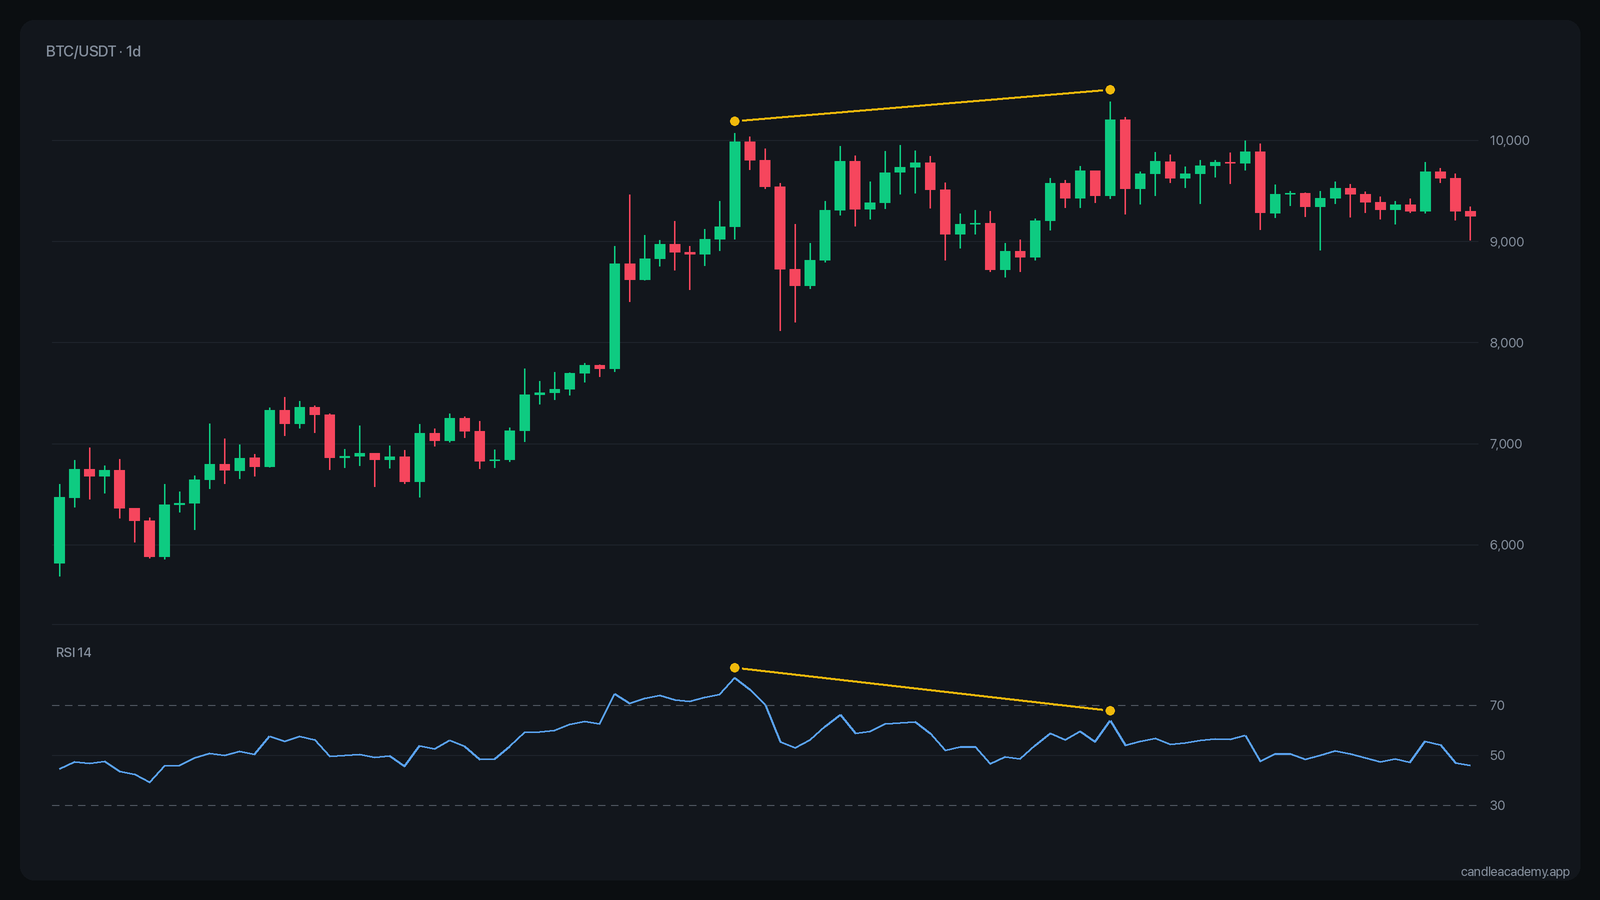Select the yellow trendline above the price candles
The width and height of the screenshot is (1600, 900).
pos(922,106)
